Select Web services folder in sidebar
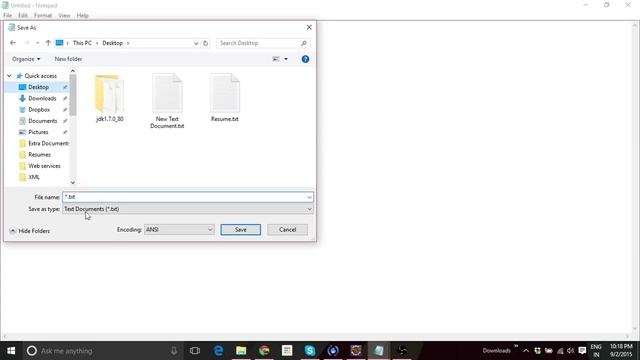 click(44, 166)
